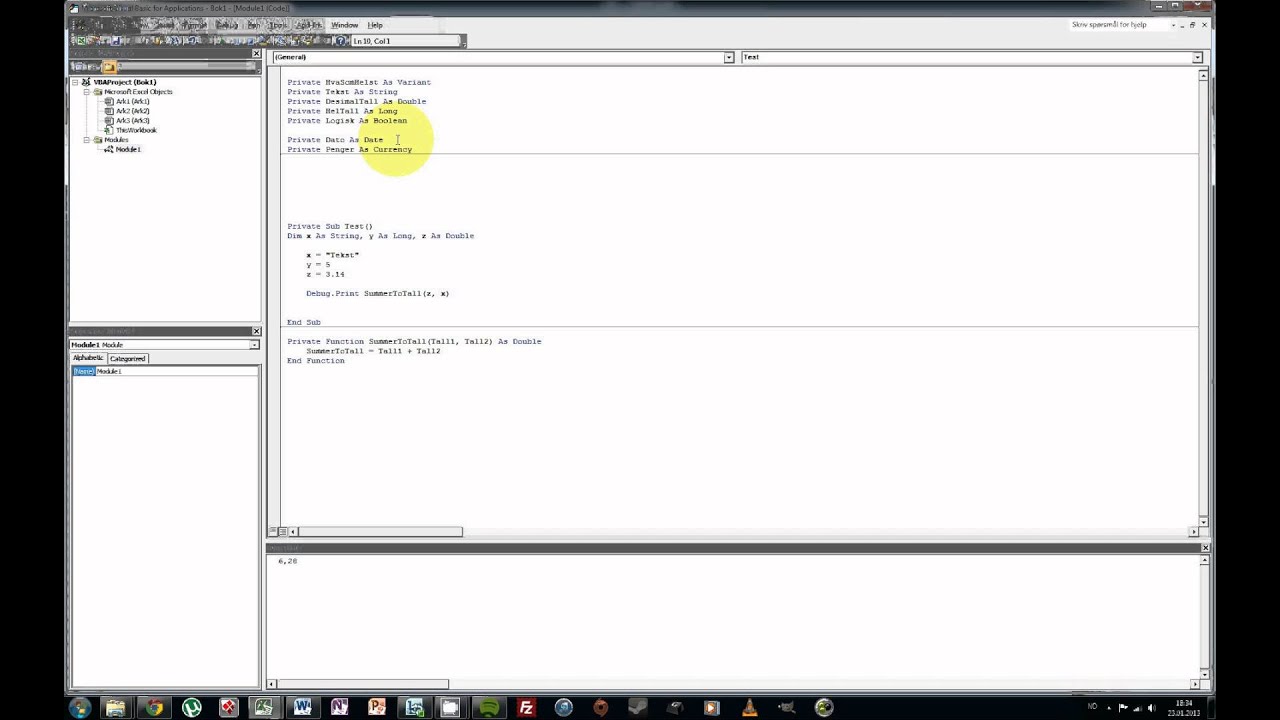Switch to the Alphabetic properties tab
The height and width of the screenshot is (720, 1280).
88,358
